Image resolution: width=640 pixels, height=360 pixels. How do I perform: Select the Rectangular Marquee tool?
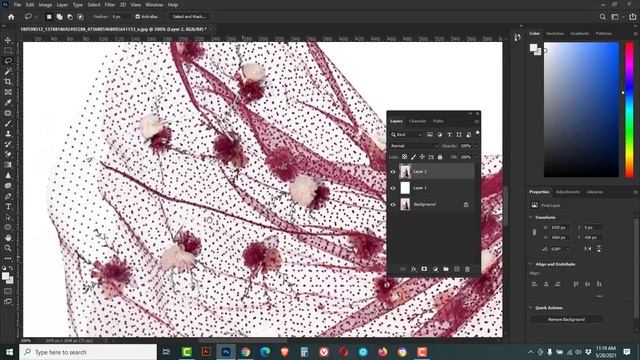click(8, 50)
